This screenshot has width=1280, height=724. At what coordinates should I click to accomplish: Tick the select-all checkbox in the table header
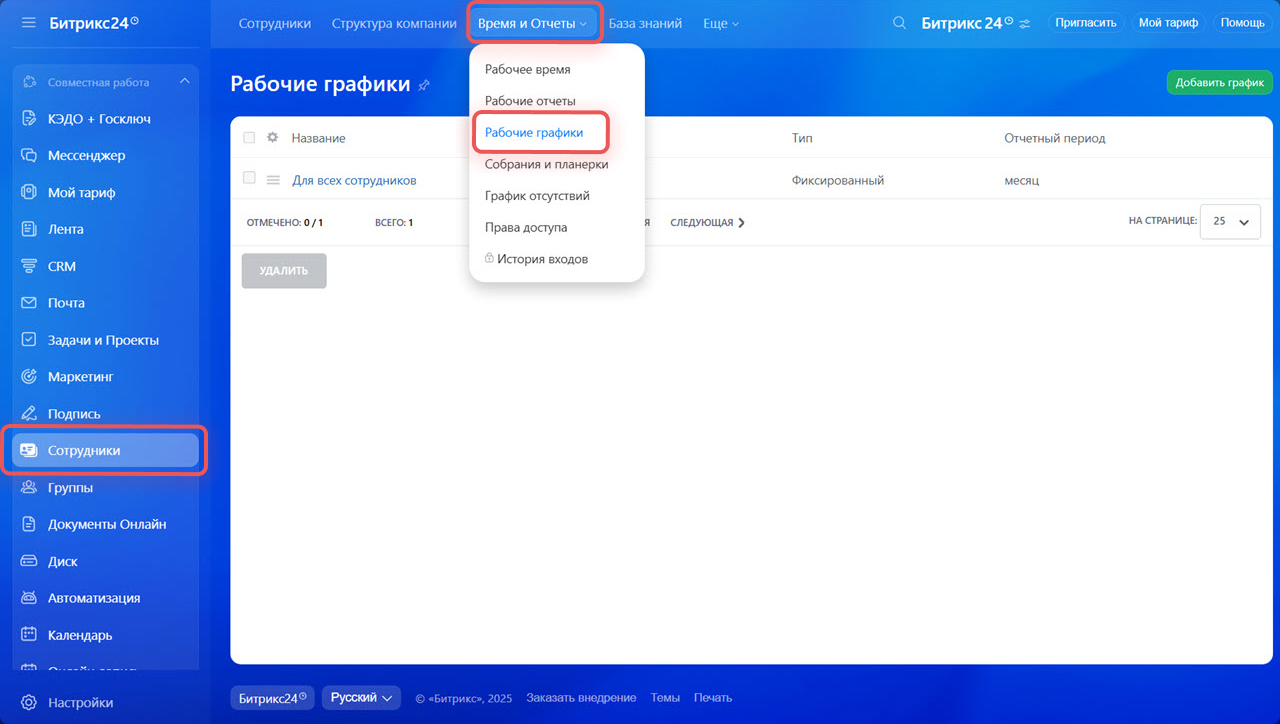pos(249,138)
